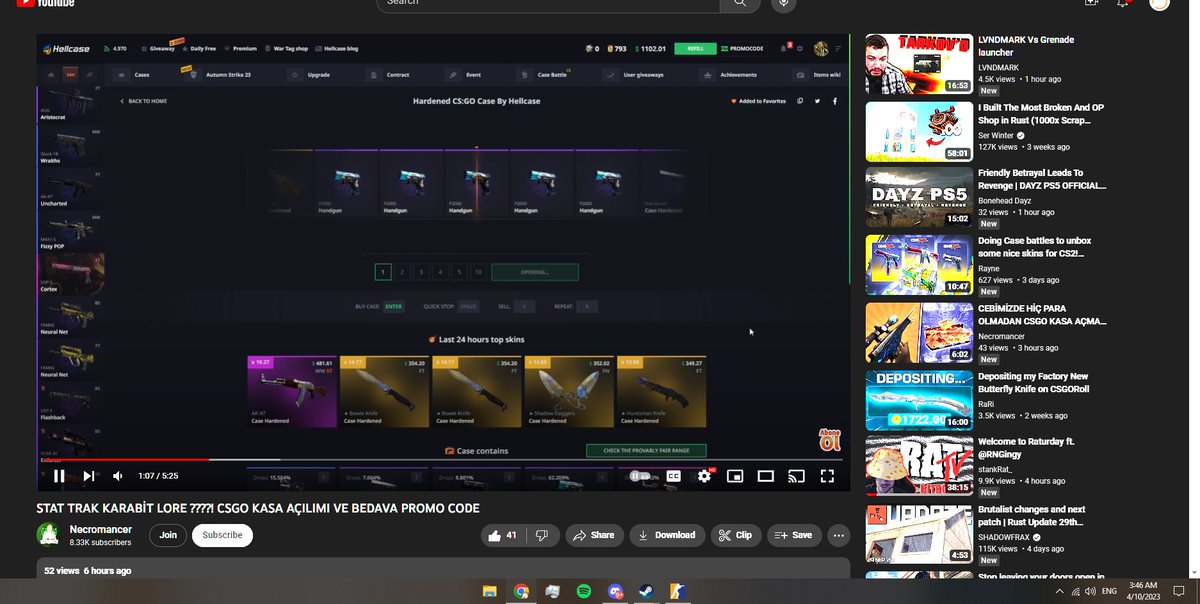Open YouTube notifications bell
The height and width of the screenshot is (604, 1200).
tap(1125, 3)
